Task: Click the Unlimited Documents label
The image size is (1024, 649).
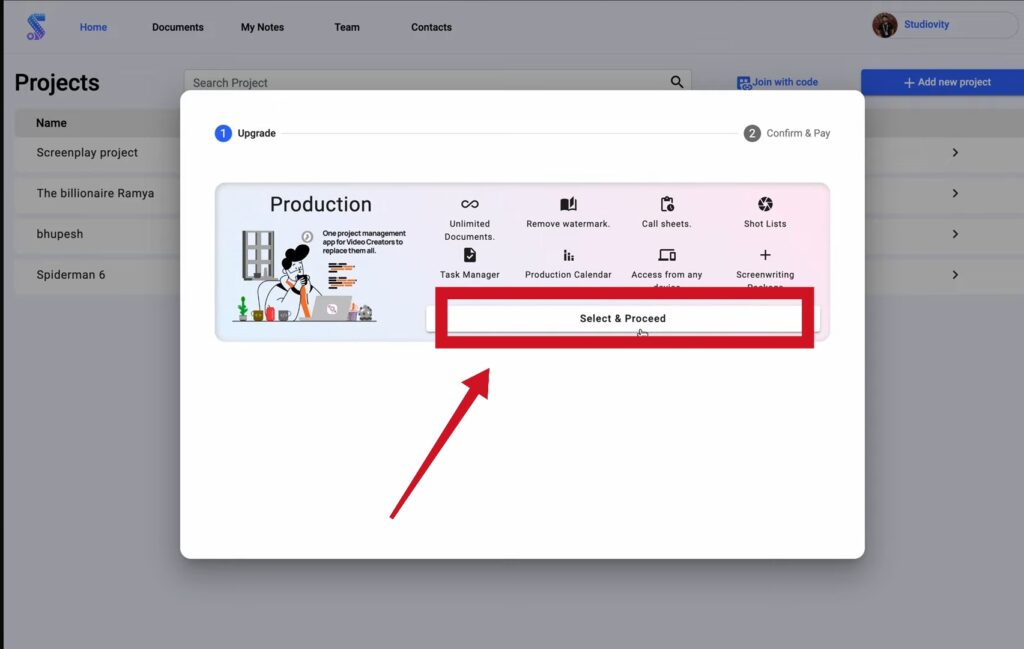Action: pos(470,230)
